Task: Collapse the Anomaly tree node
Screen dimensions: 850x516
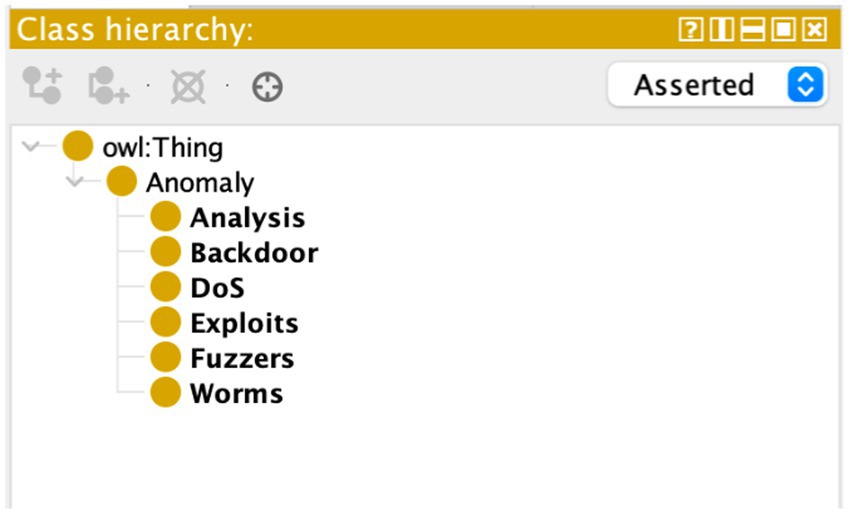Action: point(76,182)
